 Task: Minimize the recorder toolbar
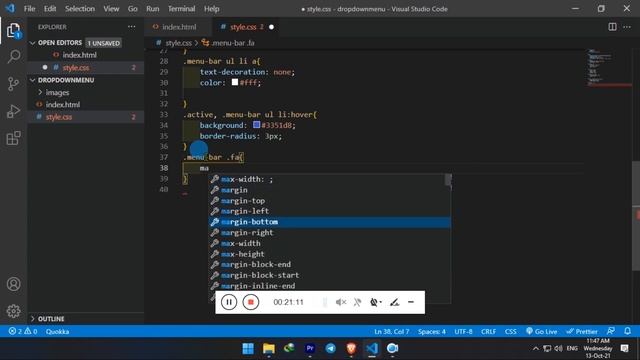411,302
